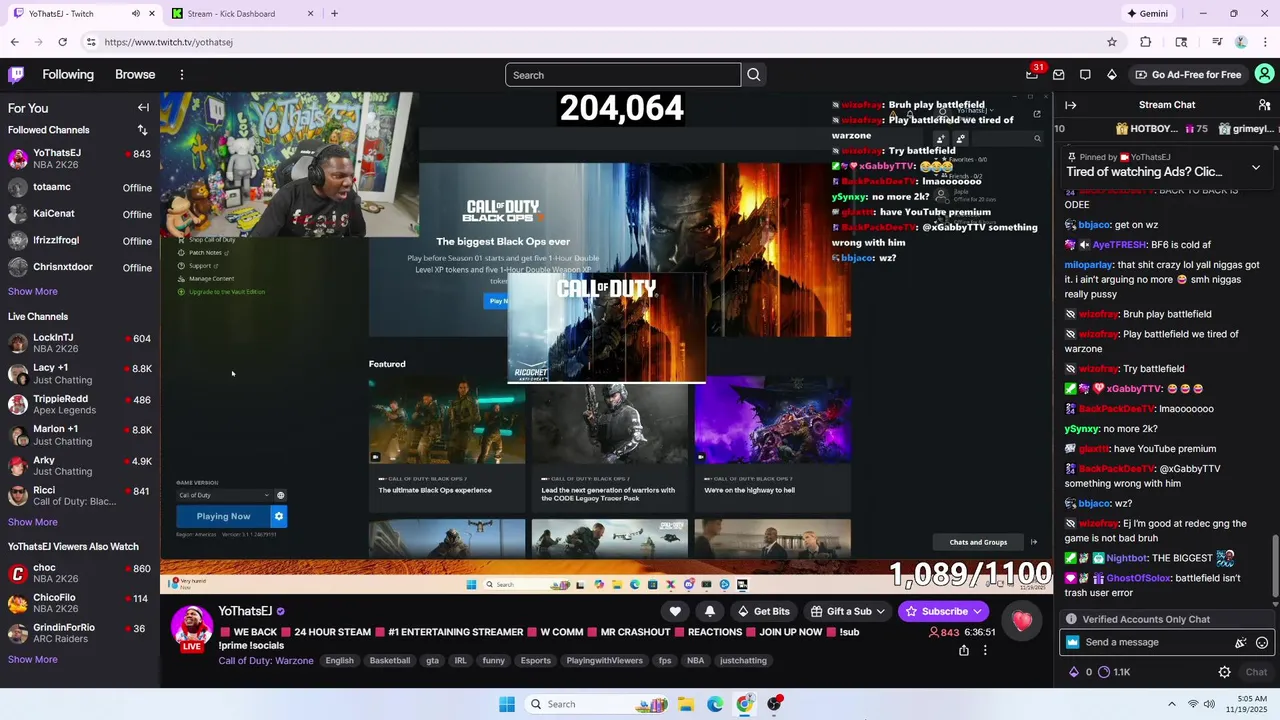Show more live channels
The image size is (1280, 720).
pyautogui.click(x=33, y=522)
